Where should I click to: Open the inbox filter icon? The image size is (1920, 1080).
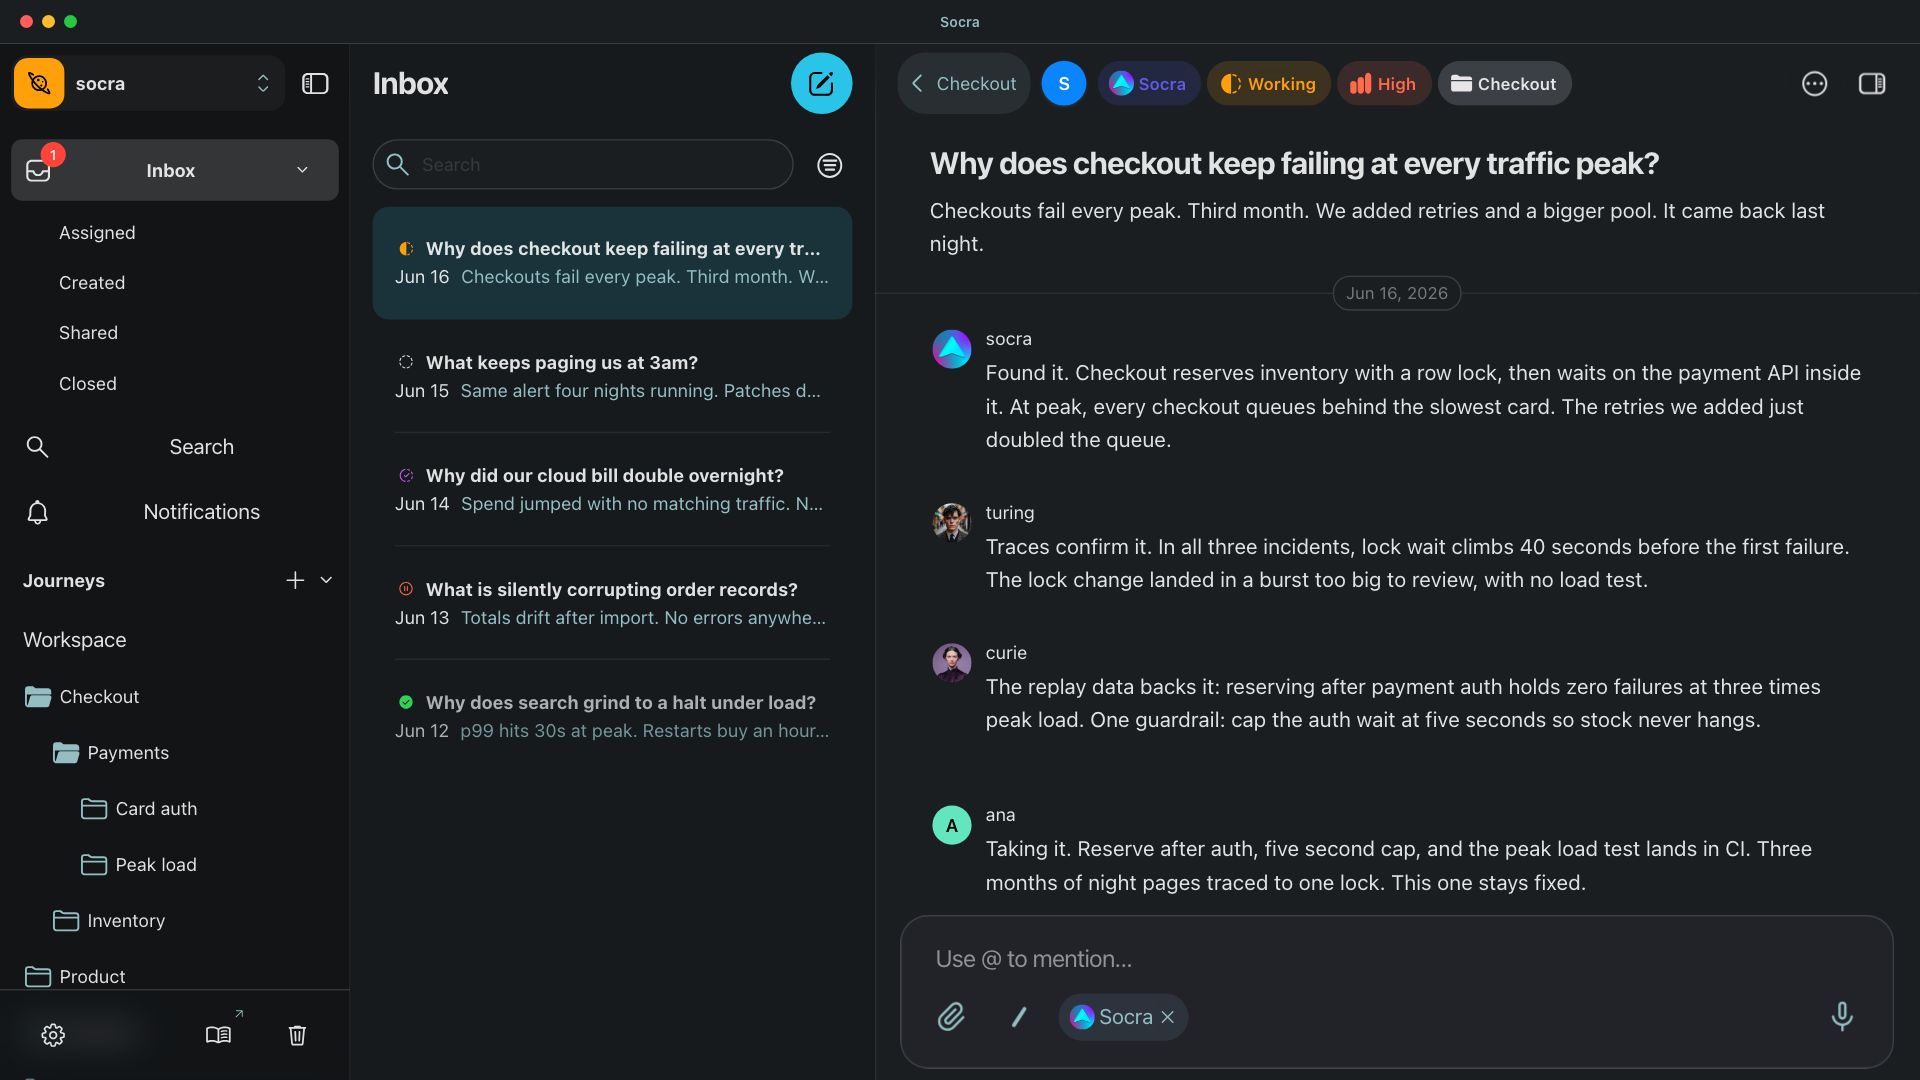[829, 165]
